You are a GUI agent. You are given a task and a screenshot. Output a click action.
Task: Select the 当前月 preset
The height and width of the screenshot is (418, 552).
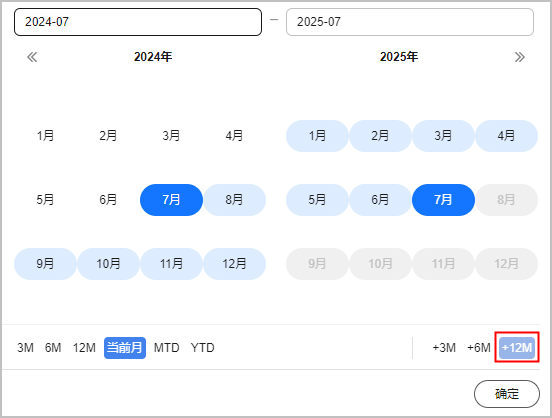tap(125, 348)
